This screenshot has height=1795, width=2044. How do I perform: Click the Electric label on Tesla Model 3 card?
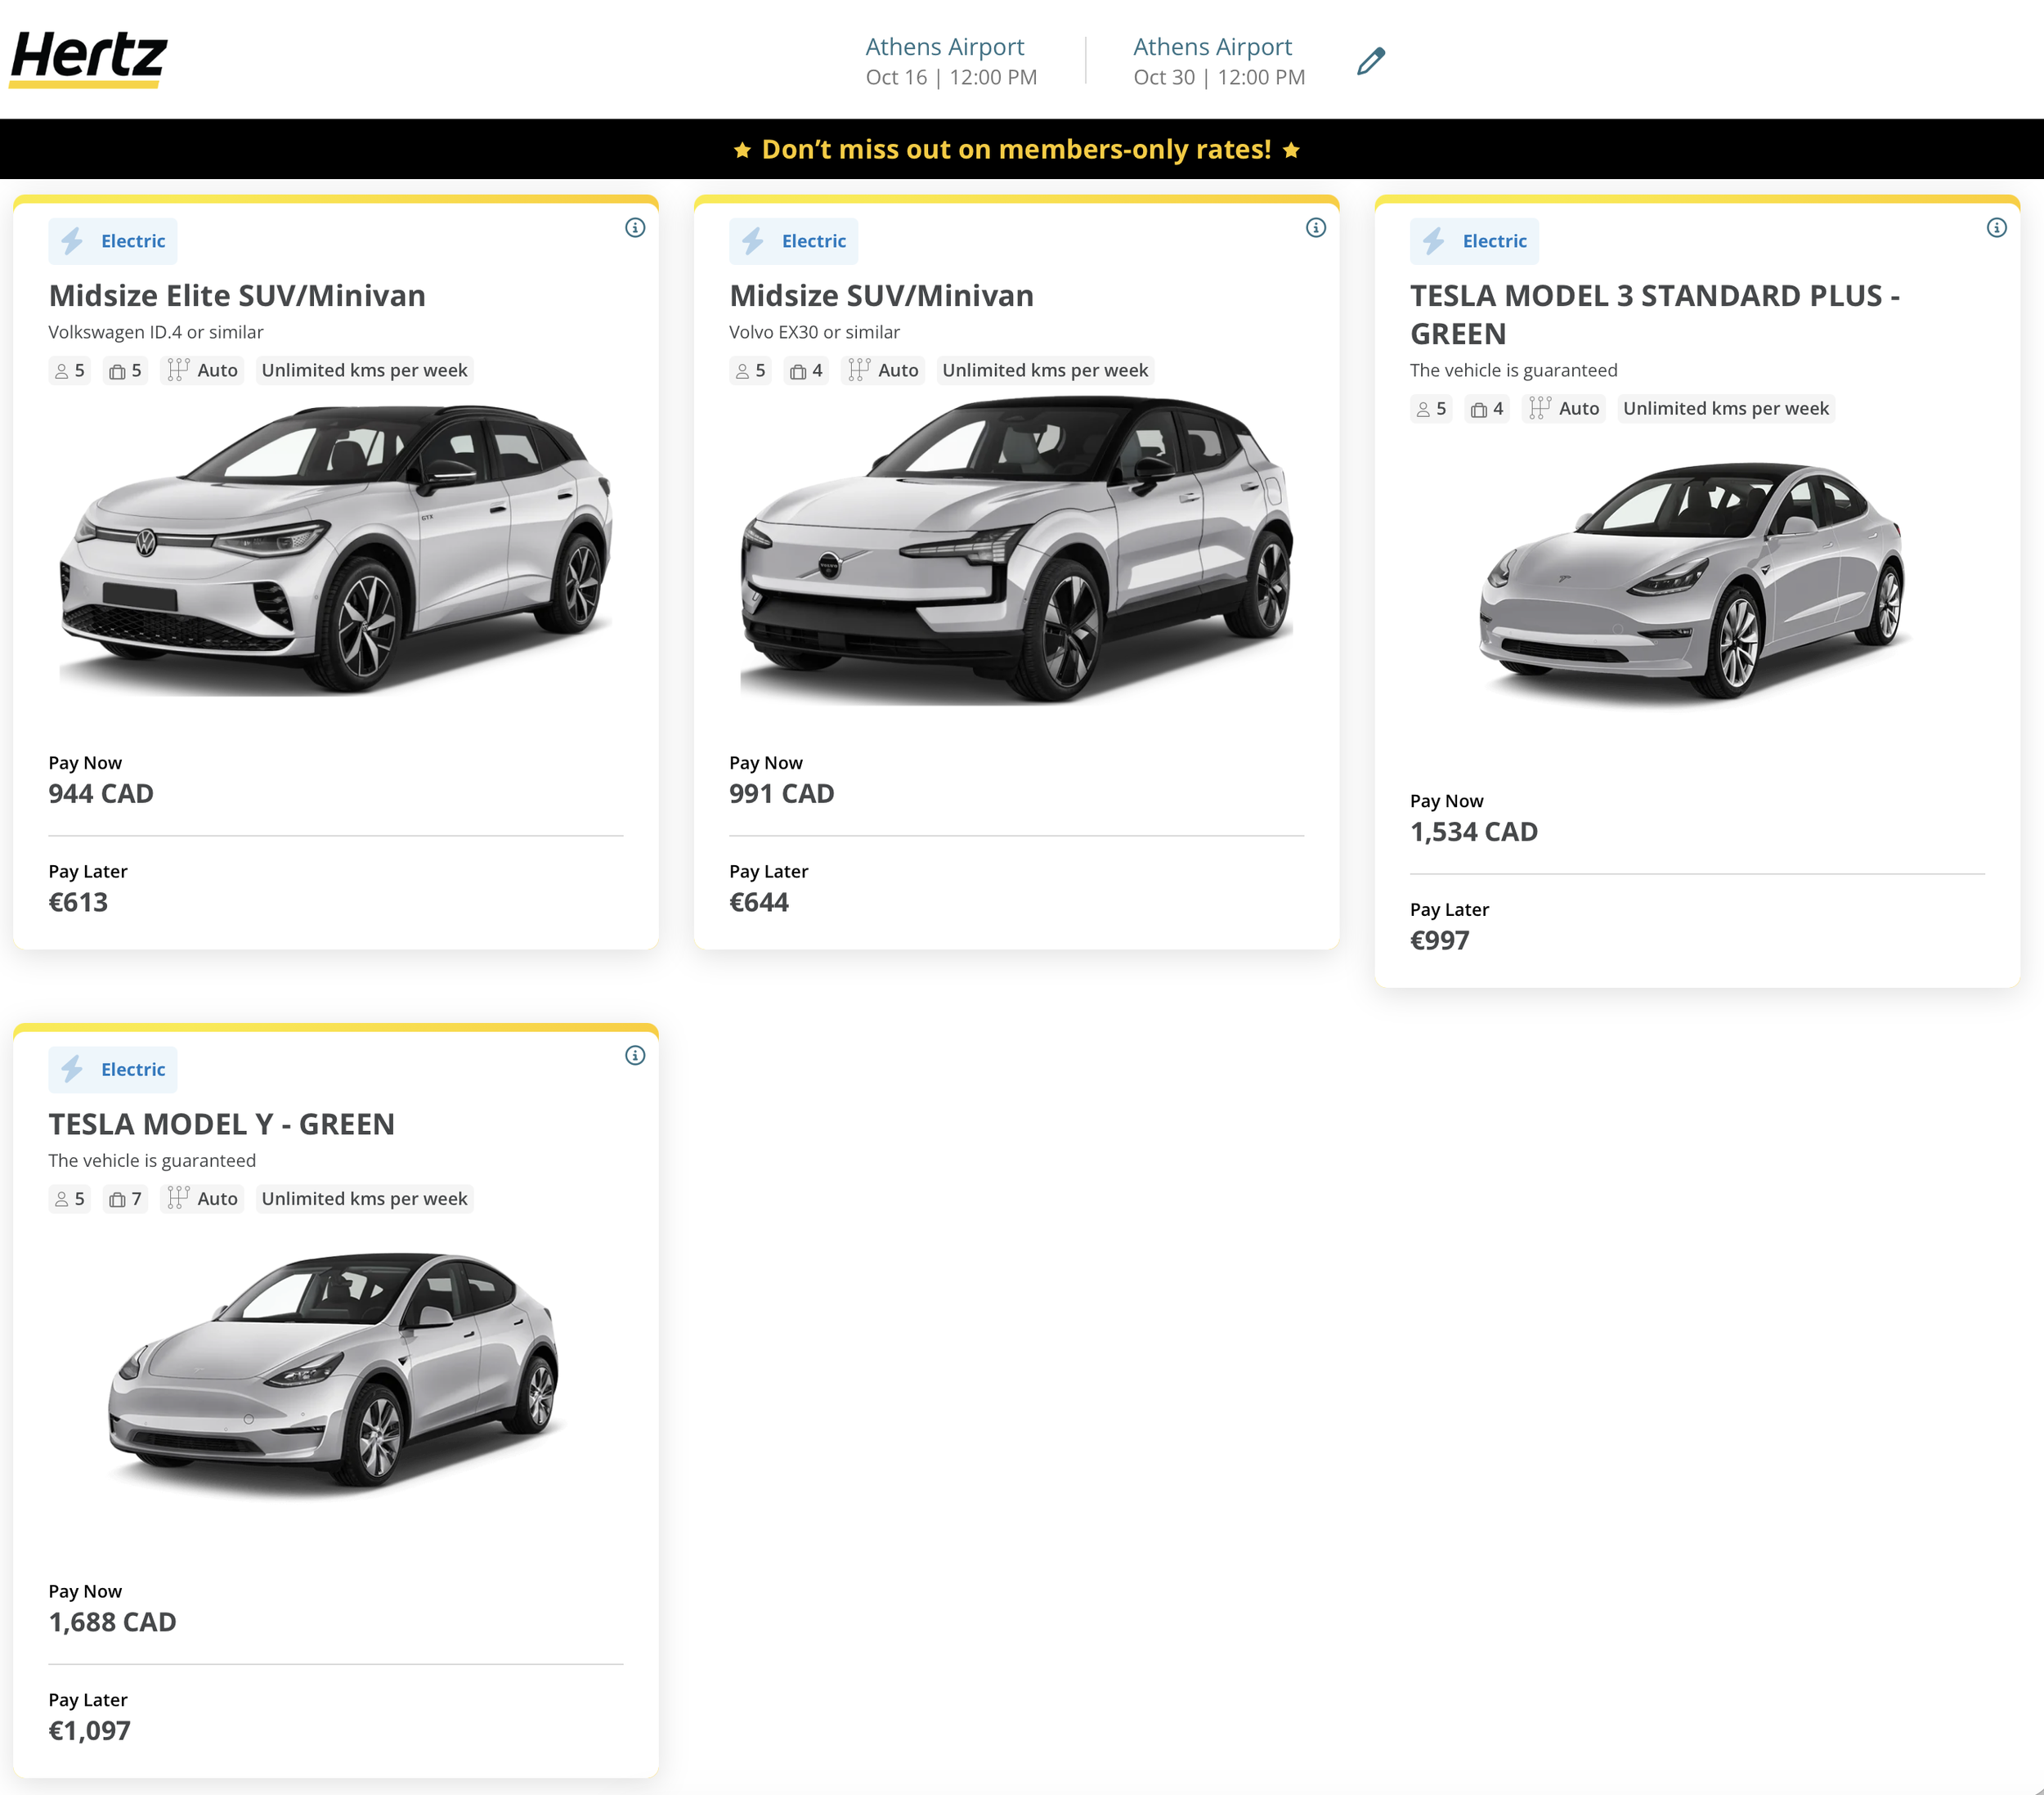coord(1495,241)
